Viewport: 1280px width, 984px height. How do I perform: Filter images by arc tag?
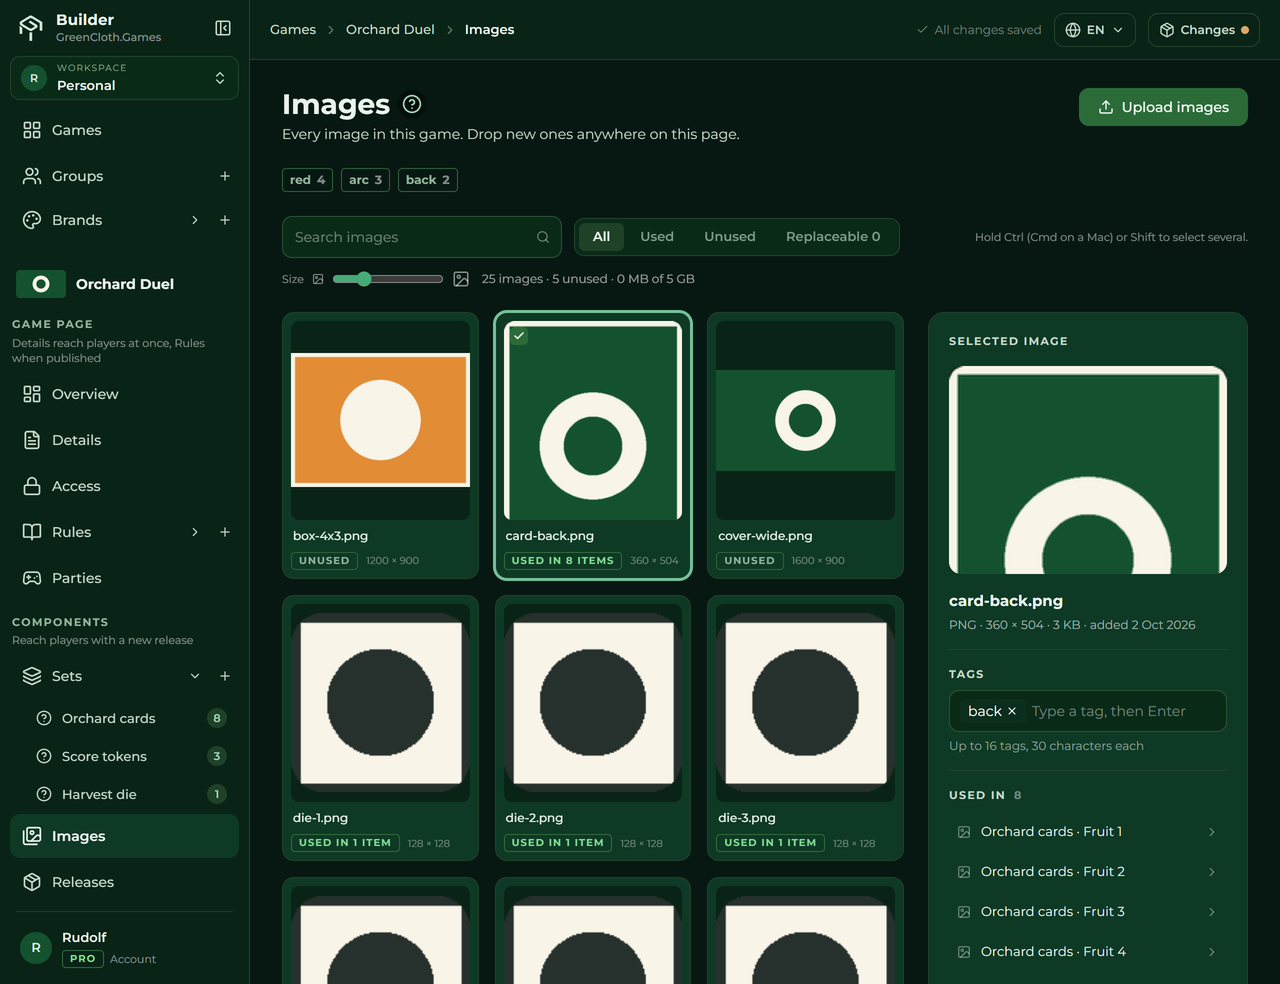click(365, 180)
